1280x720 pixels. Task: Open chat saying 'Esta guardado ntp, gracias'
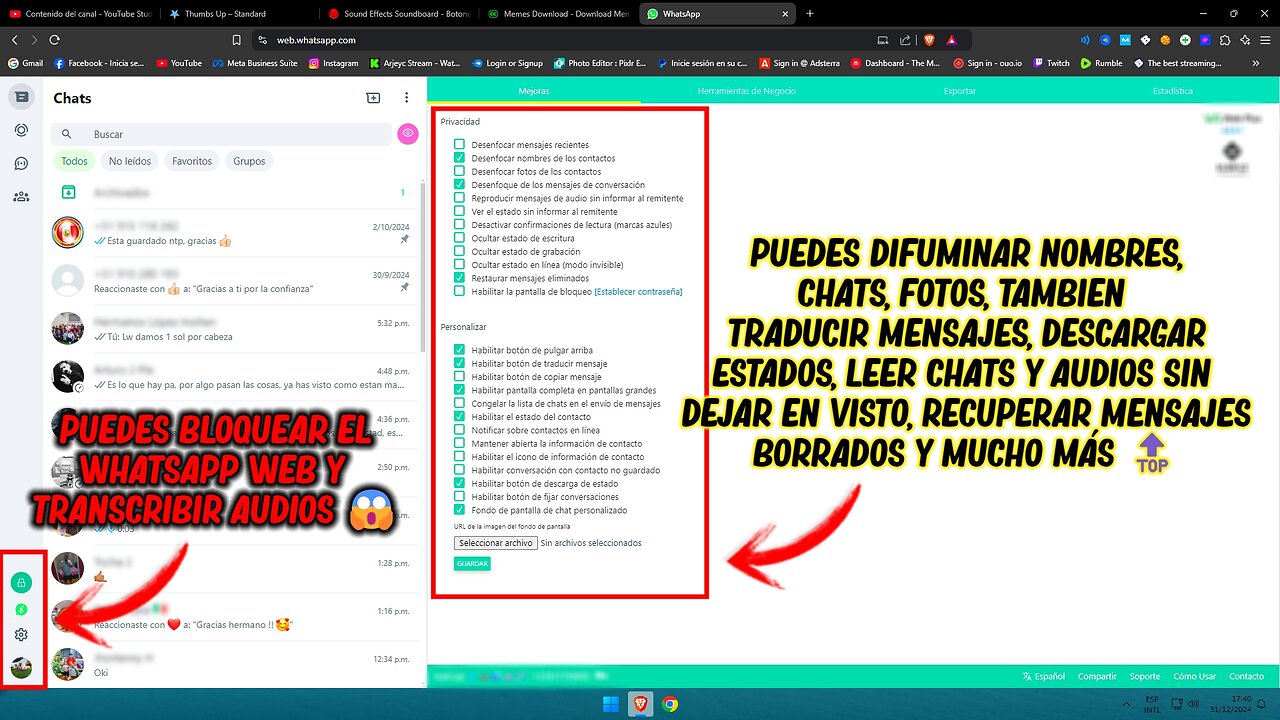tap(235, 233)
